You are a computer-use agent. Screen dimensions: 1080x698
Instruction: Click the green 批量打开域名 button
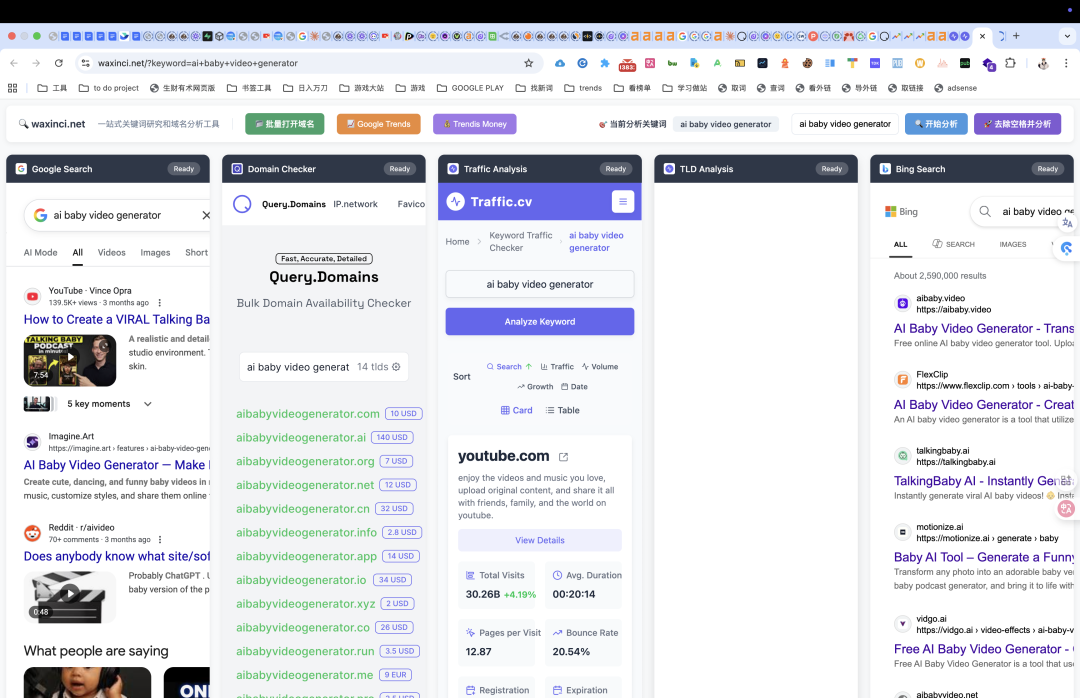click(284, 124)
